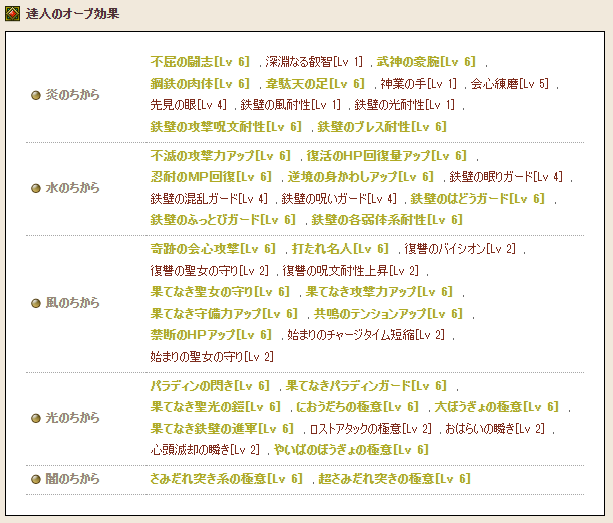This screenshot has width=613, height=523.
Task: Click 打たれ名人[Lv 6]
Action: pyautogui.click(x=340, y=249)
